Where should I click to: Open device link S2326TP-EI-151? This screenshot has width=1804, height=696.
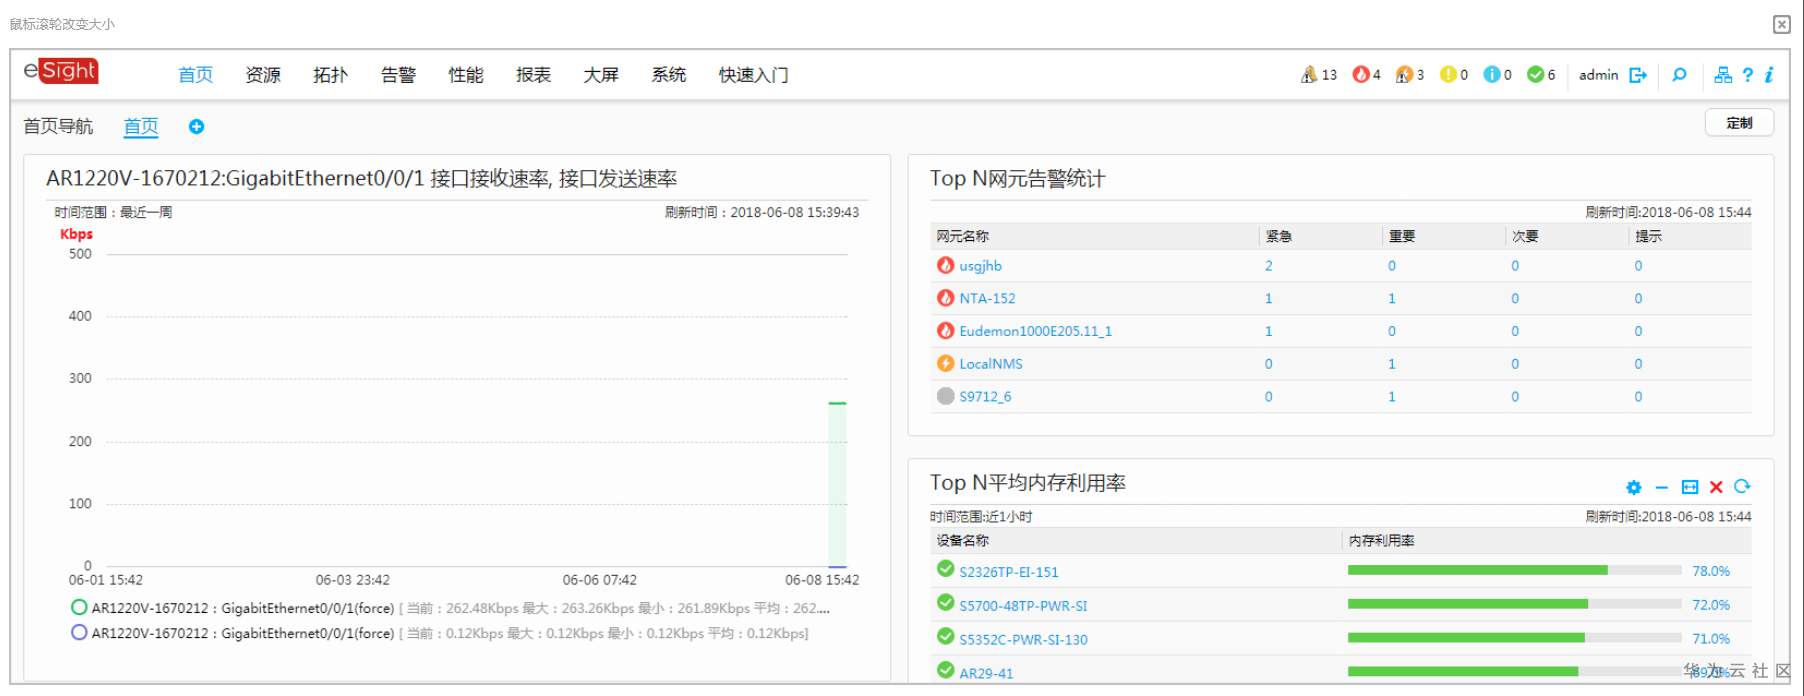pyautogui.click(x=1008, y=572)
